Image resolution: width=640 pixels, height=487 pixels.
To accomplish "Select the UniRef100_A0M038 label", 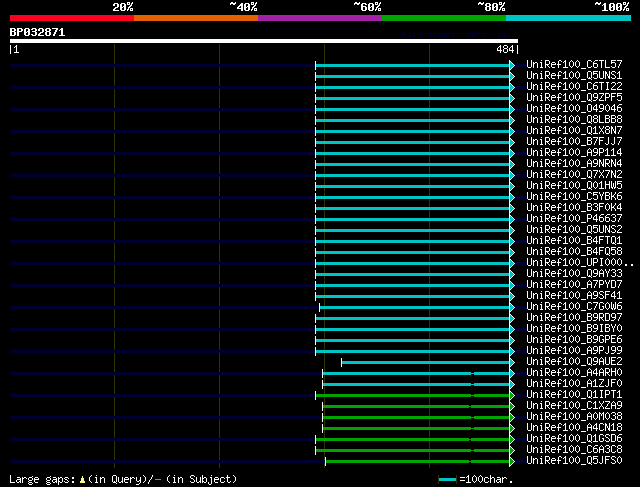I will 574,417.
